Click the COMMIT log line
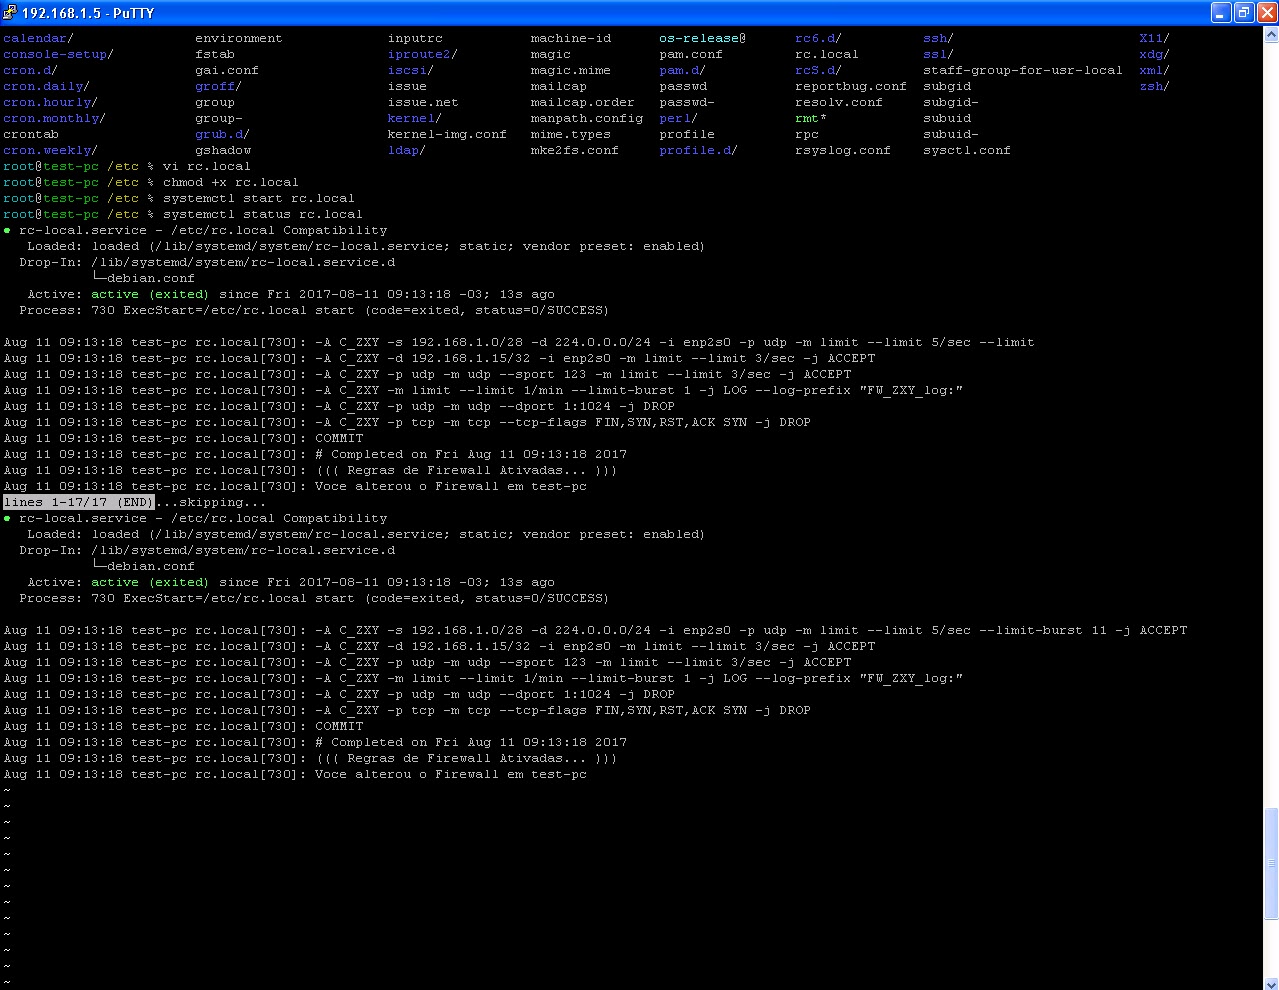This screenshot has height=990, width=1279. 339,438
